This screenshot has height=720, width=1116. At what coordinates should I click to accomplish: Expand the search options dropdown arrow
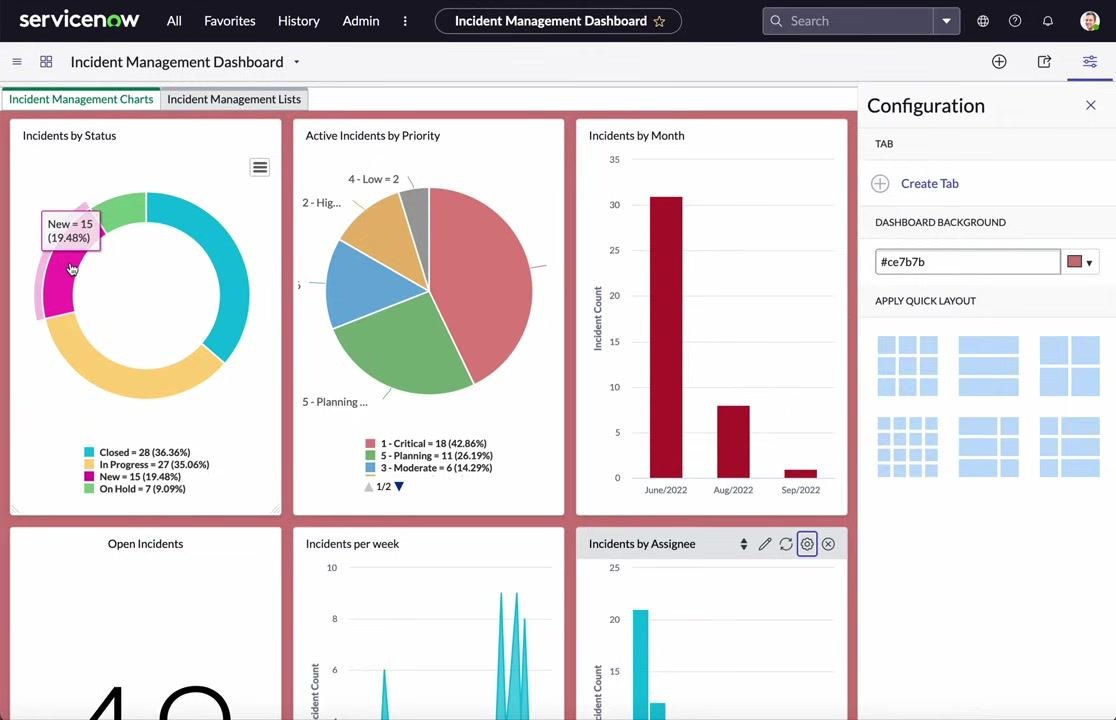pos(947,21)
